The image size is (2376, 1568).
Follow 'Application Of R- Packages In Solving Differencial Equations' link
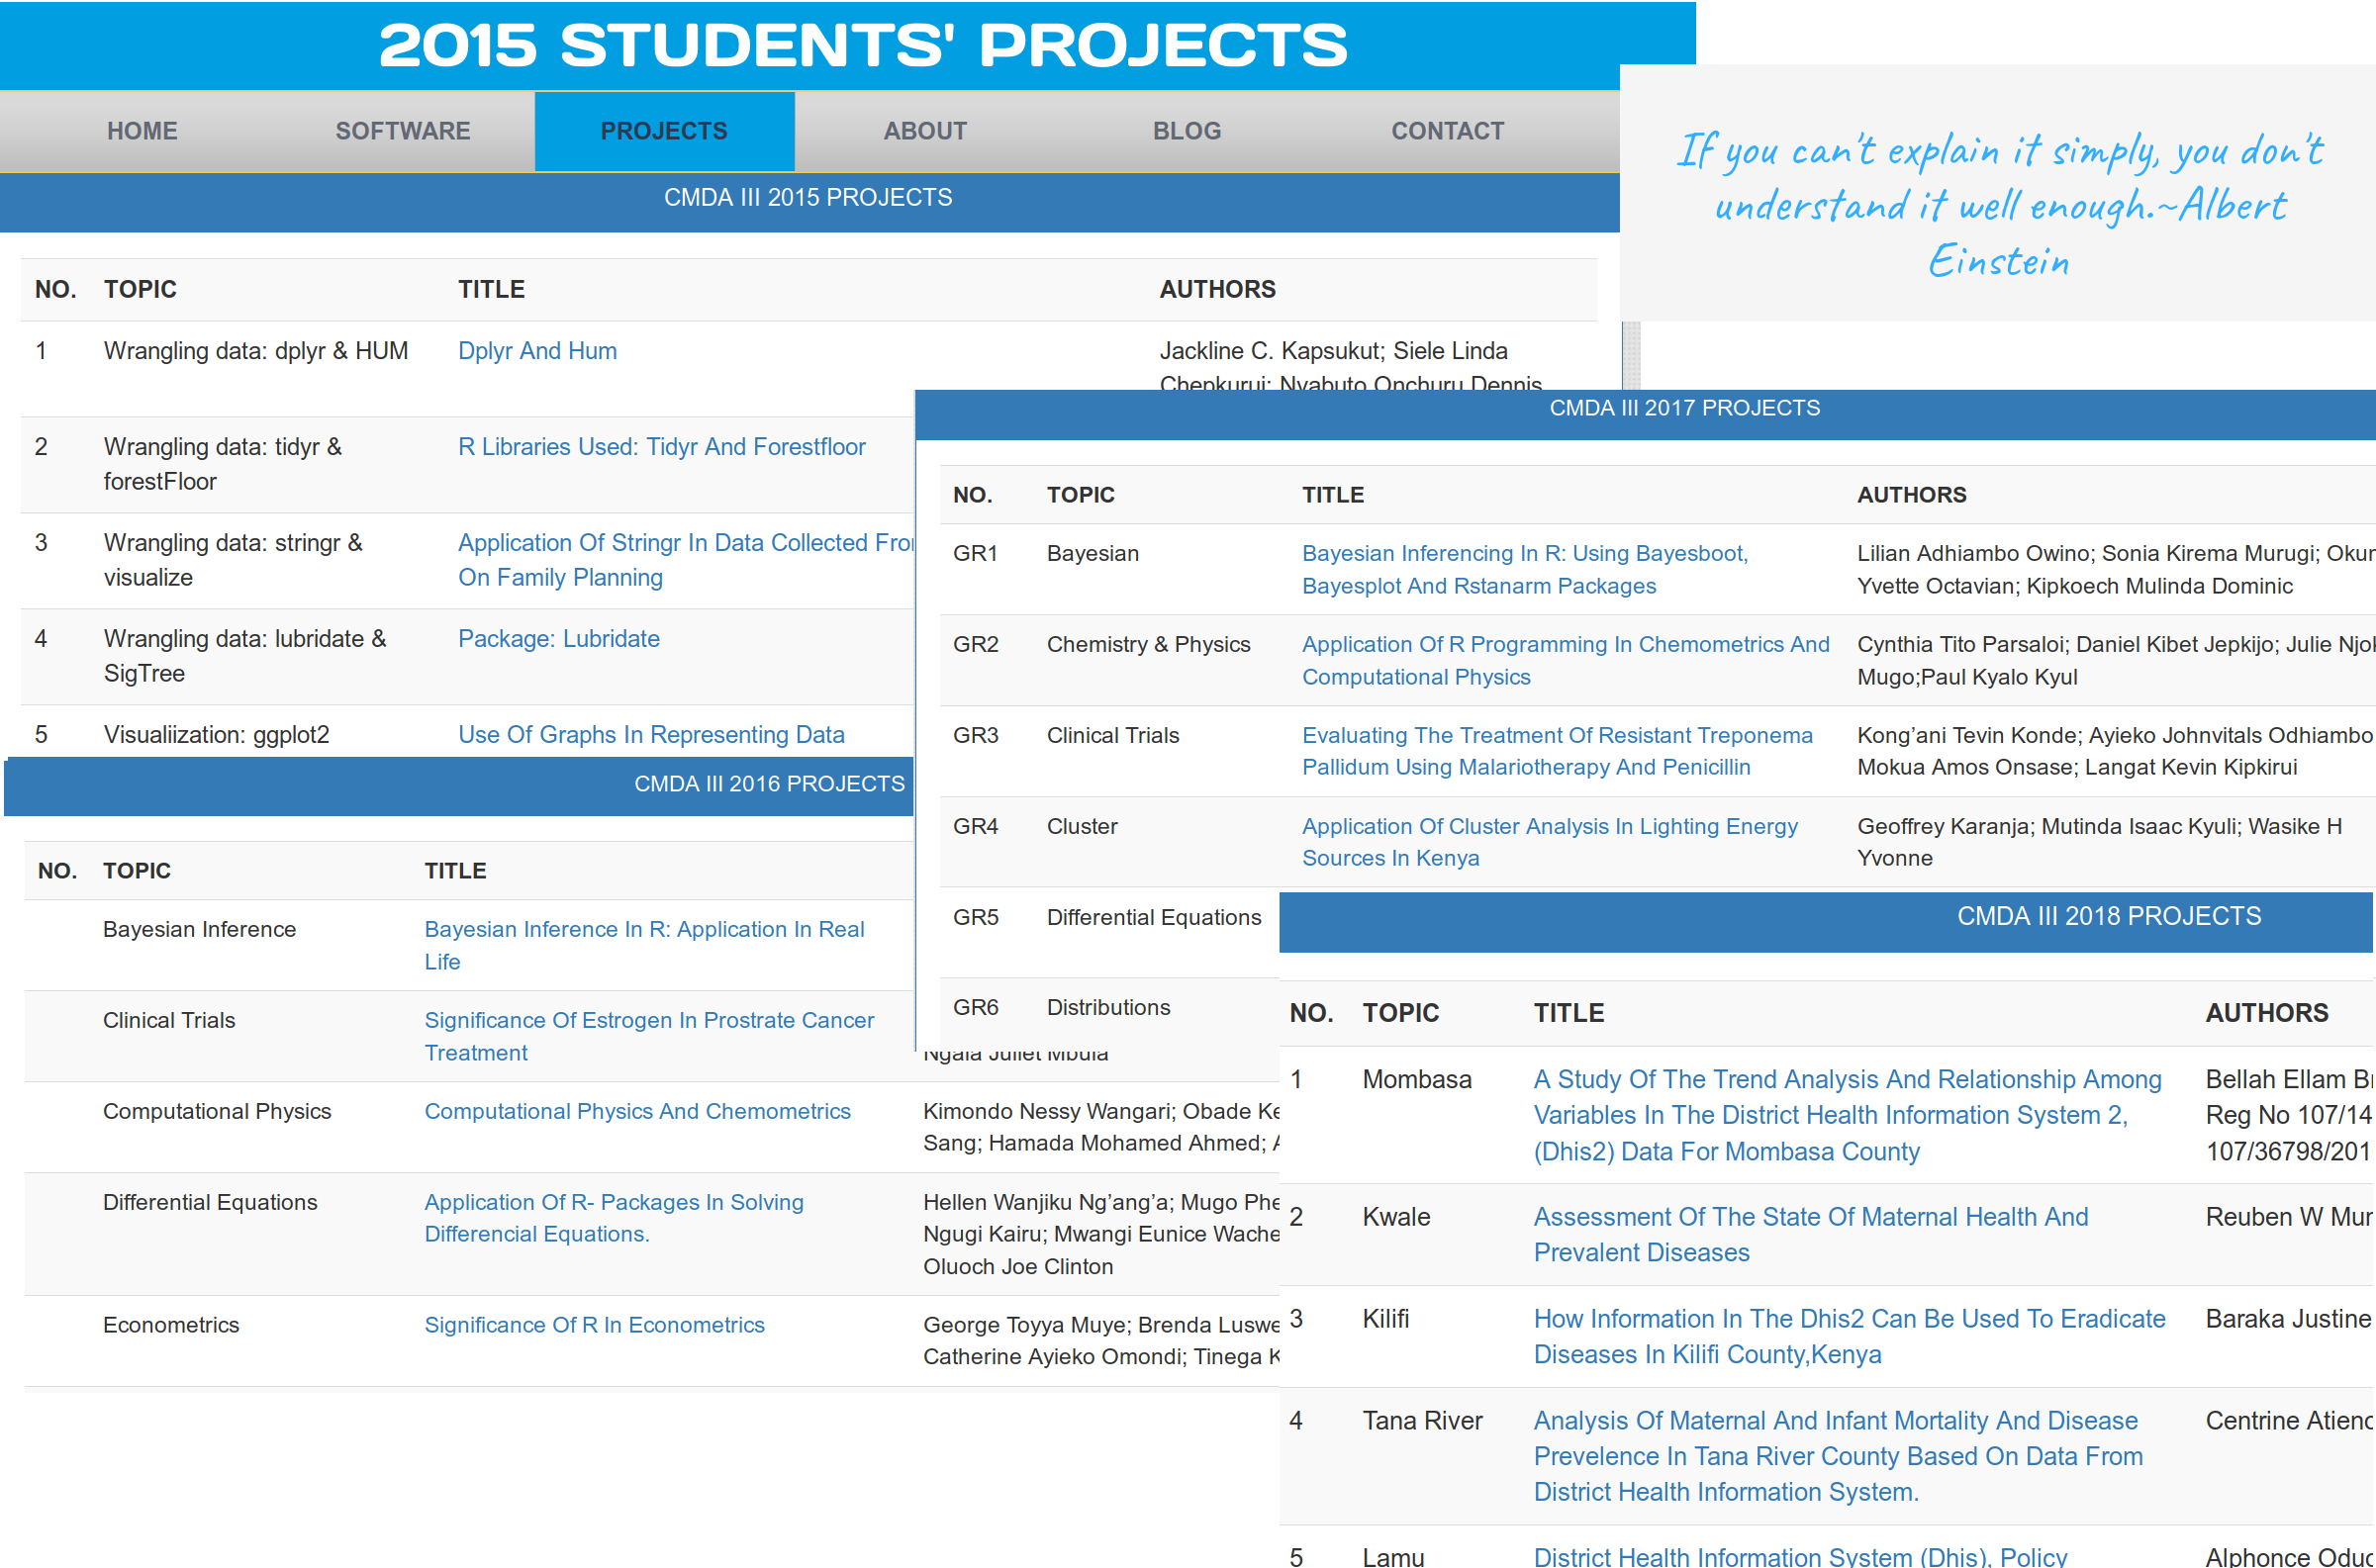tap(614, 1218)
